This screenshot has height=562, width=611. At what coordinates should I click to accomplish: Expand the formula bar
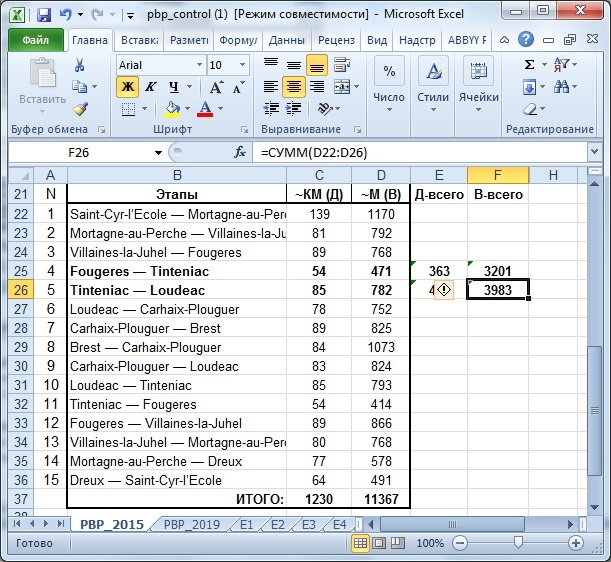(x=594, y=151)
